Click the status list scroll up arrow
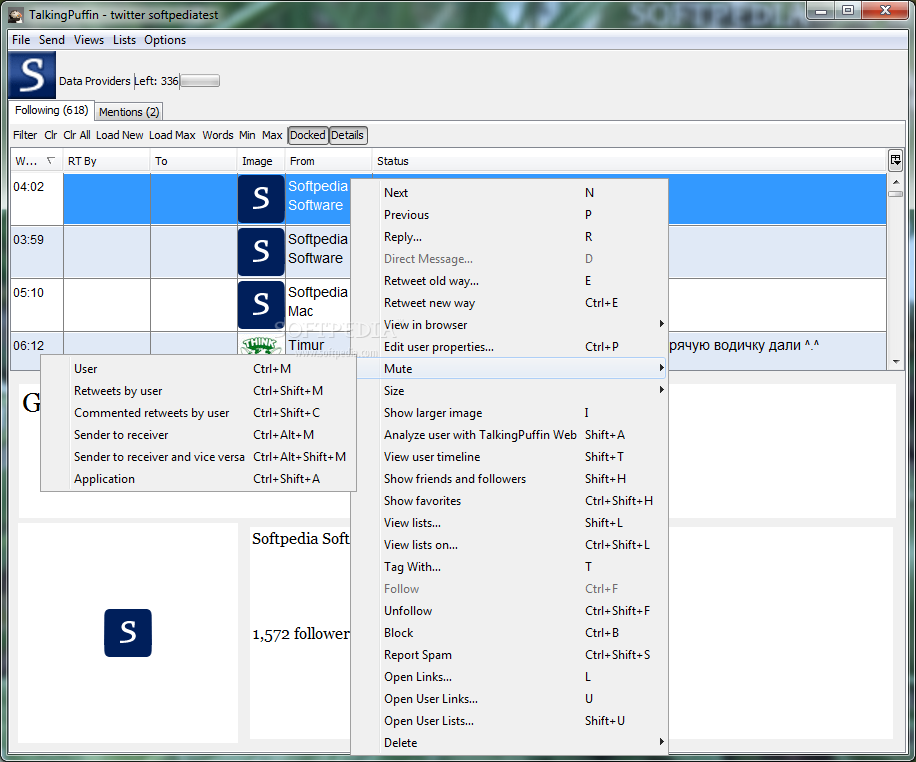 (x=896, y=182)
